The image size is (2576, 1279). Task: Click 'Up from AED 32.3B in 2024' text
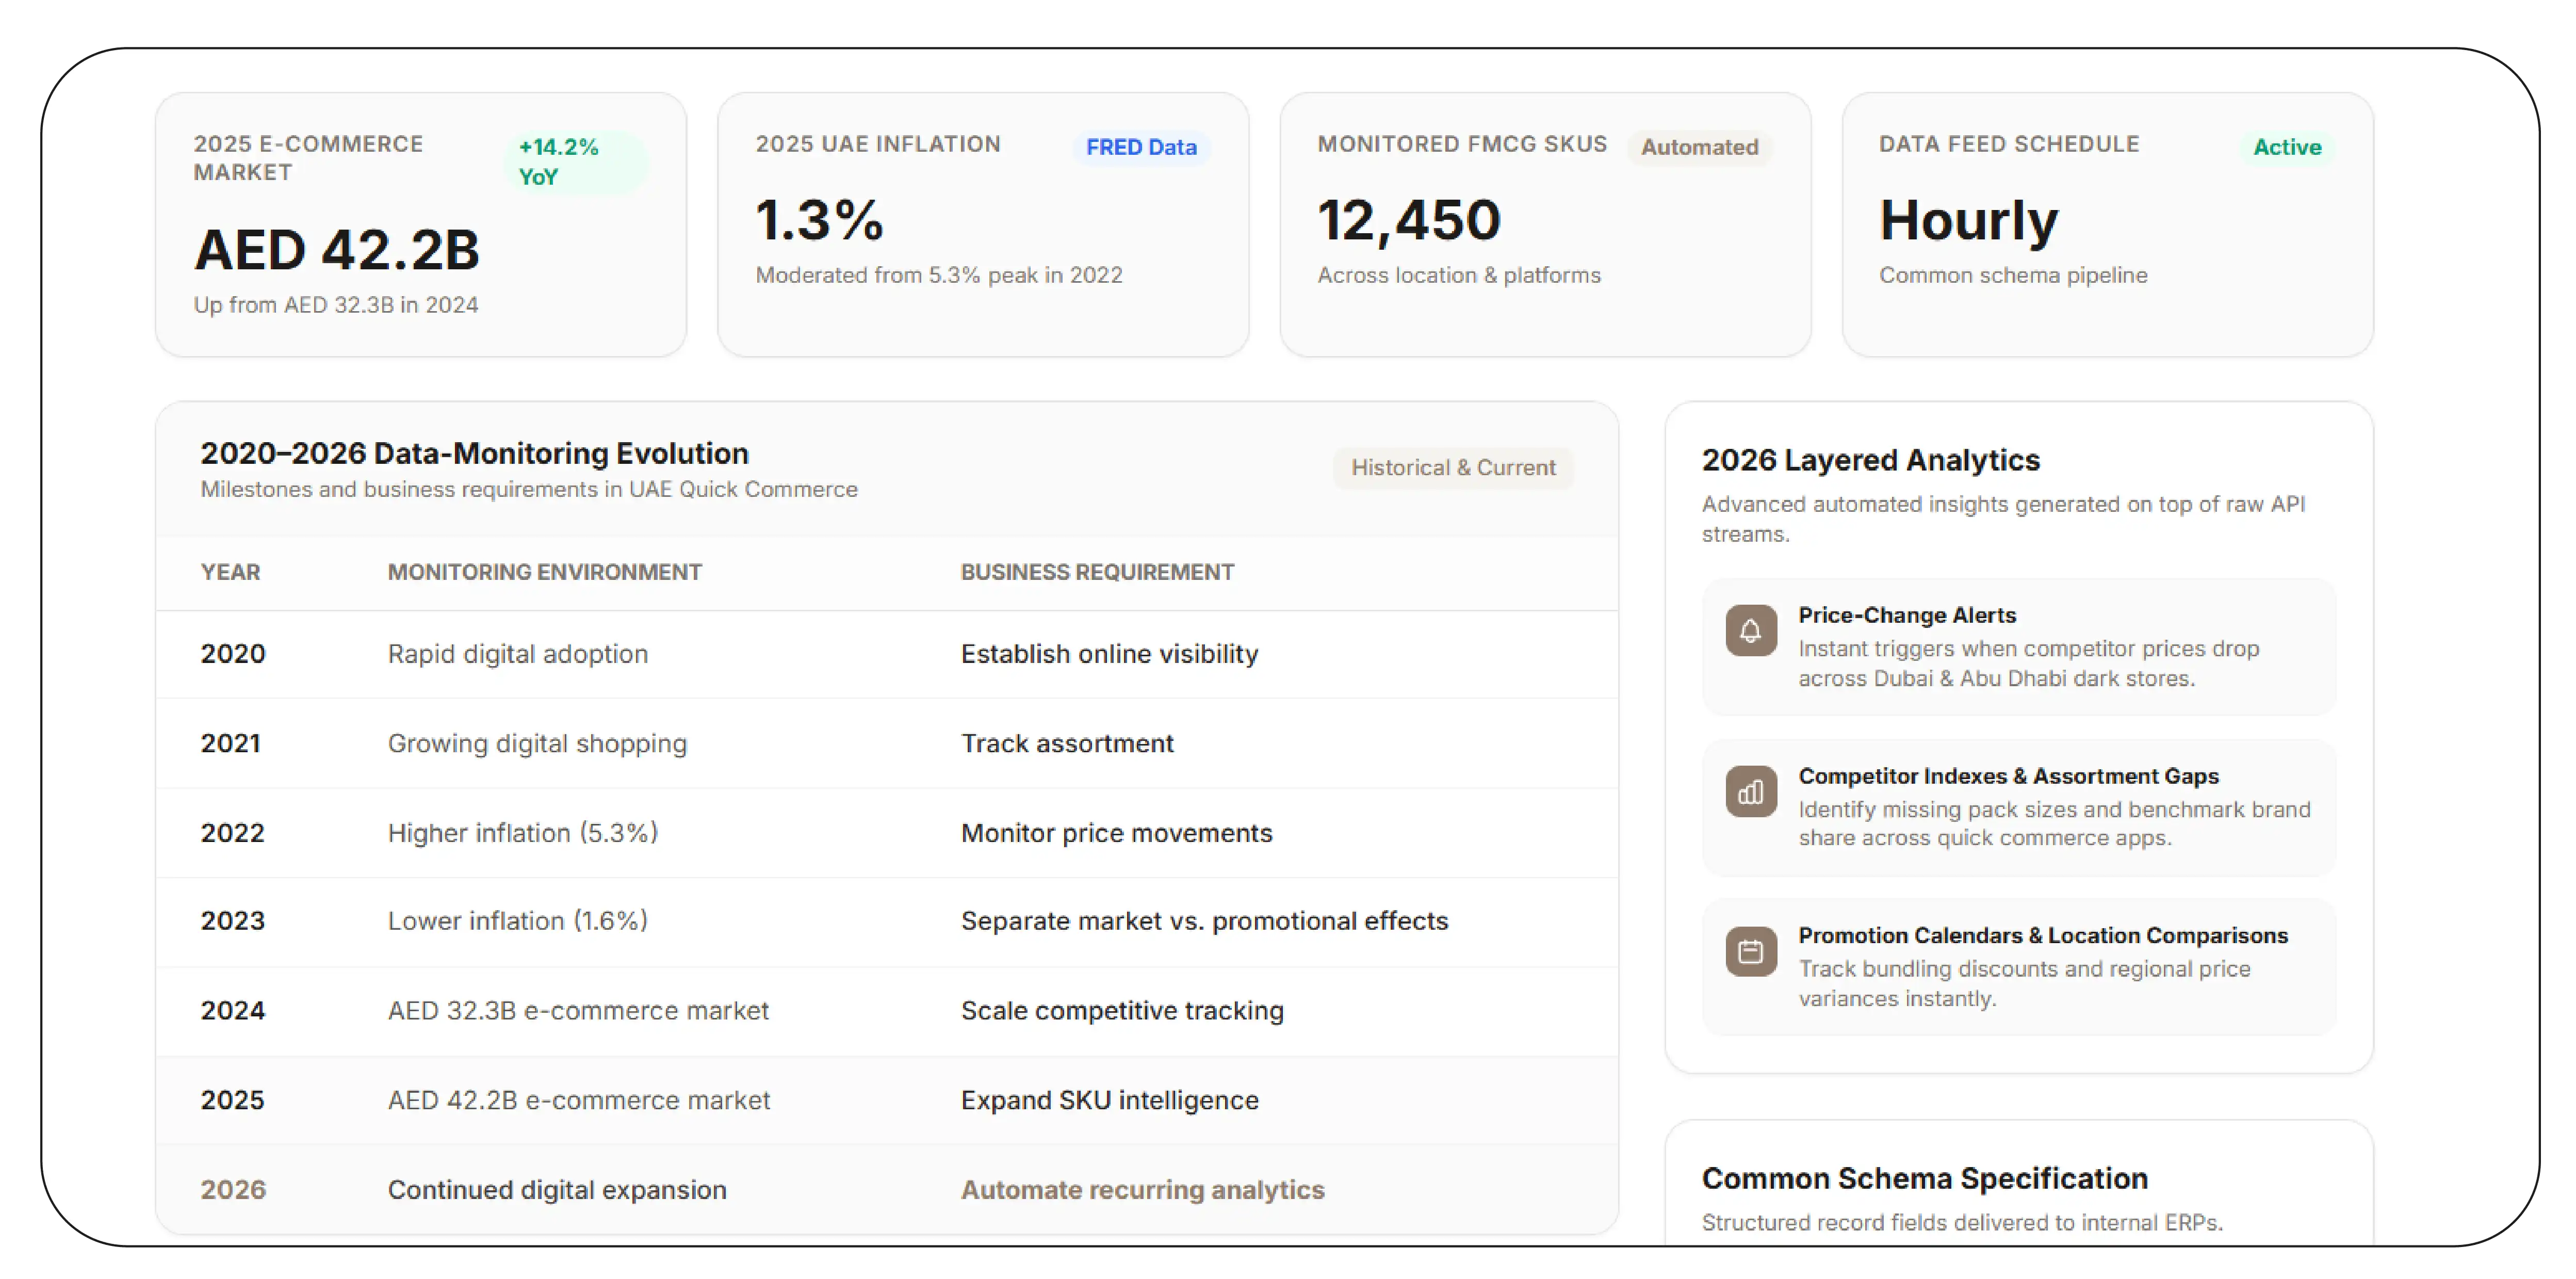pos(336,305)
